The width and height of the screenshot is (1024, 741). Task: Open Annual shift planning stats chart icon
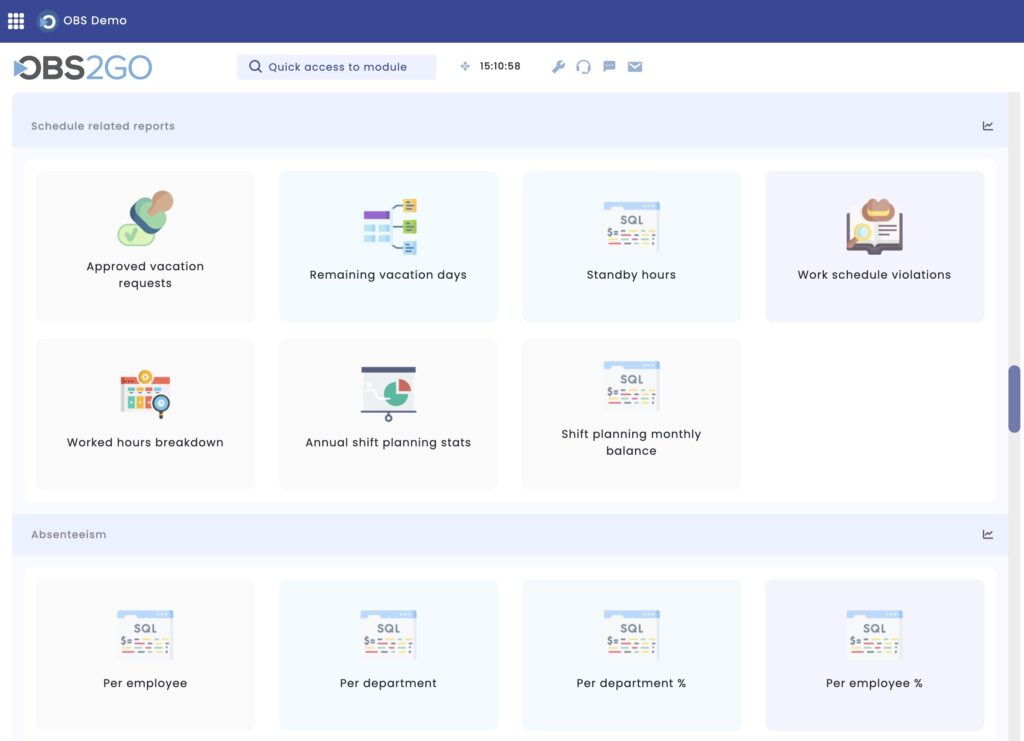click(389, 394)
